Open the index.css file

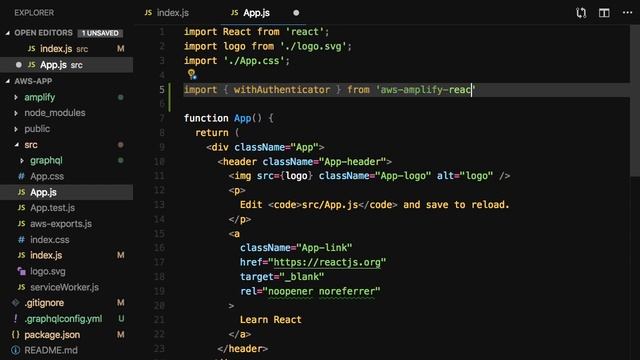click(x=49, y=240)
